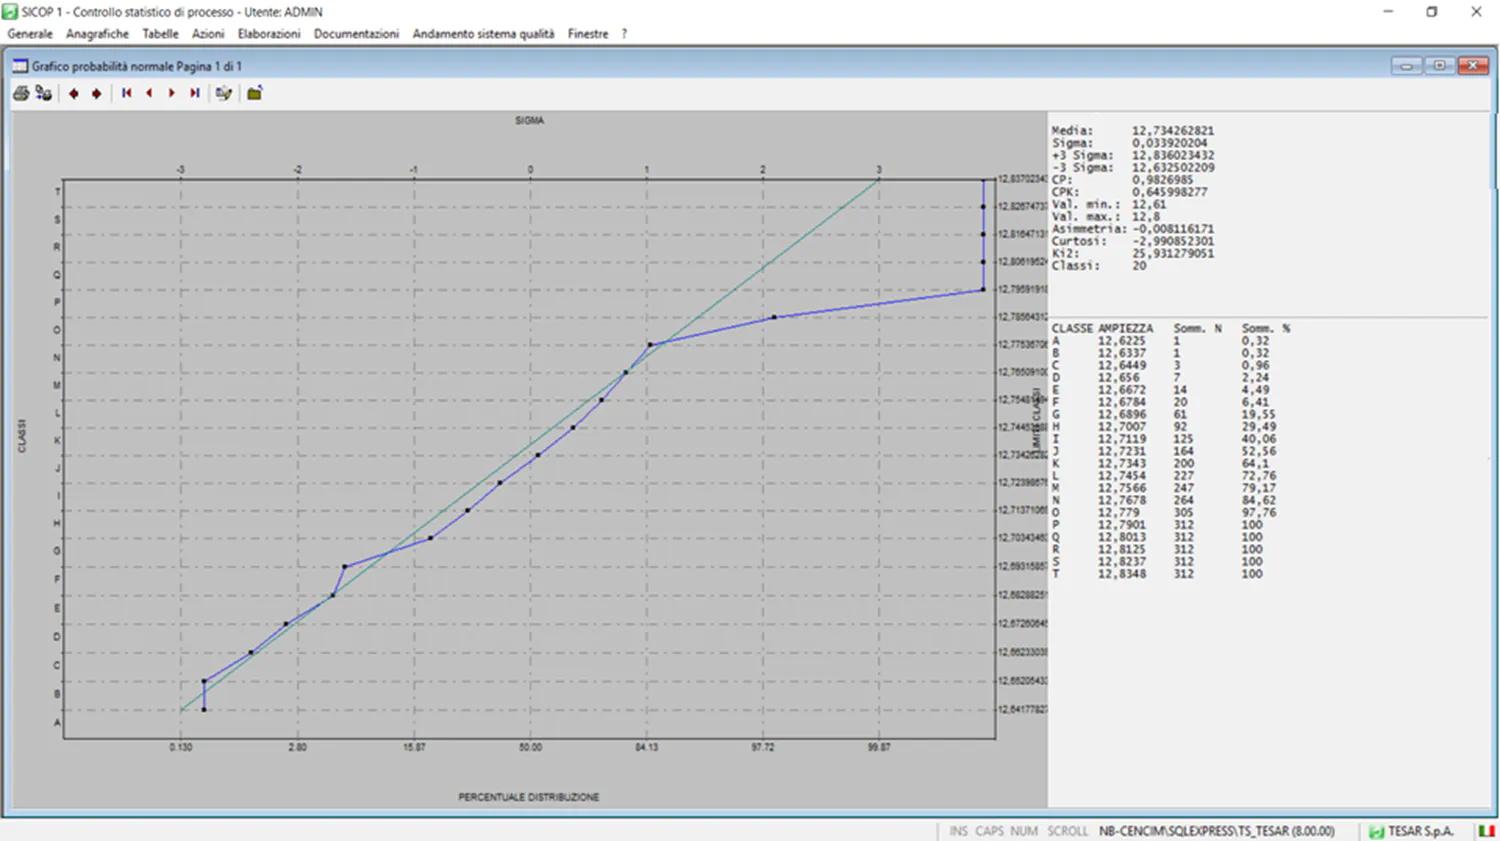Image resolution: width=1500 pixels, height=841 pixels.
Task: Click the export document toolbar icon
Action: [x=224, y=93]
